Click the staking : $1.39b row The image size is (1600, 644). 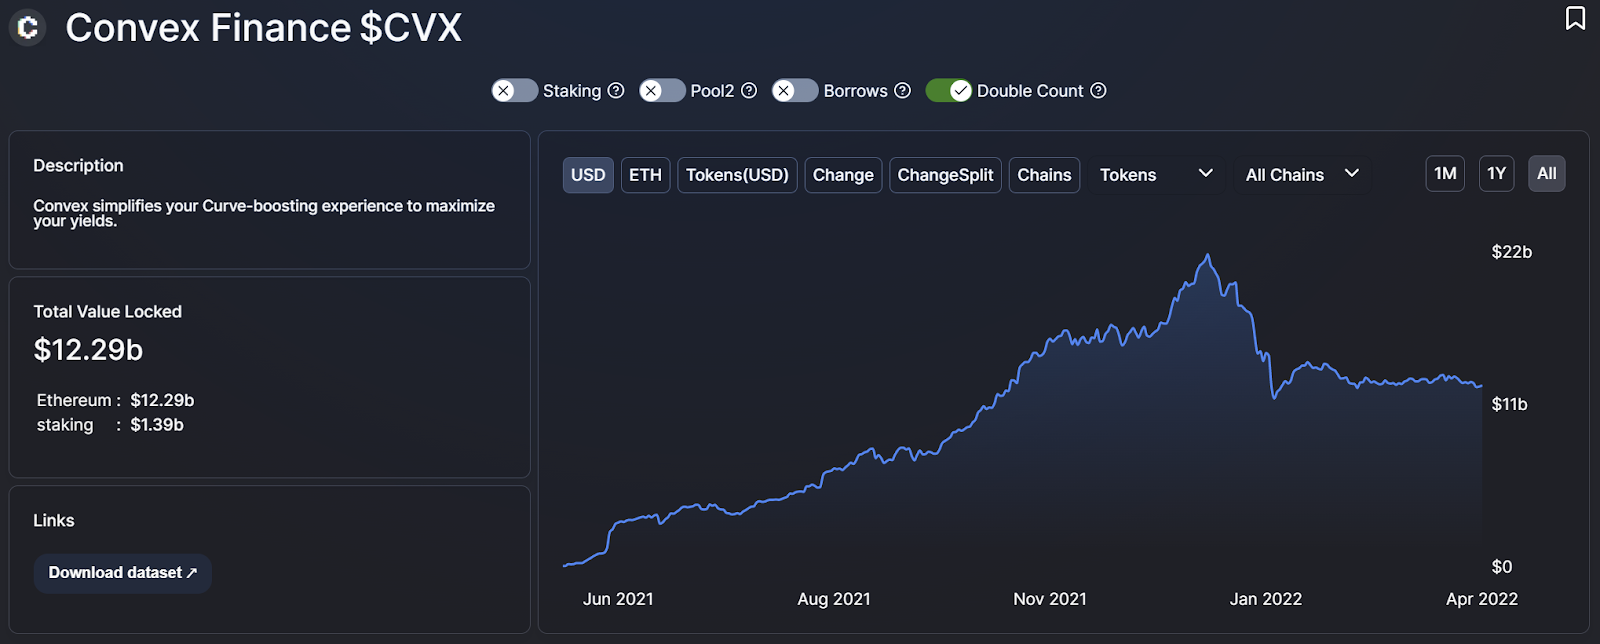(x=110, y=425)
